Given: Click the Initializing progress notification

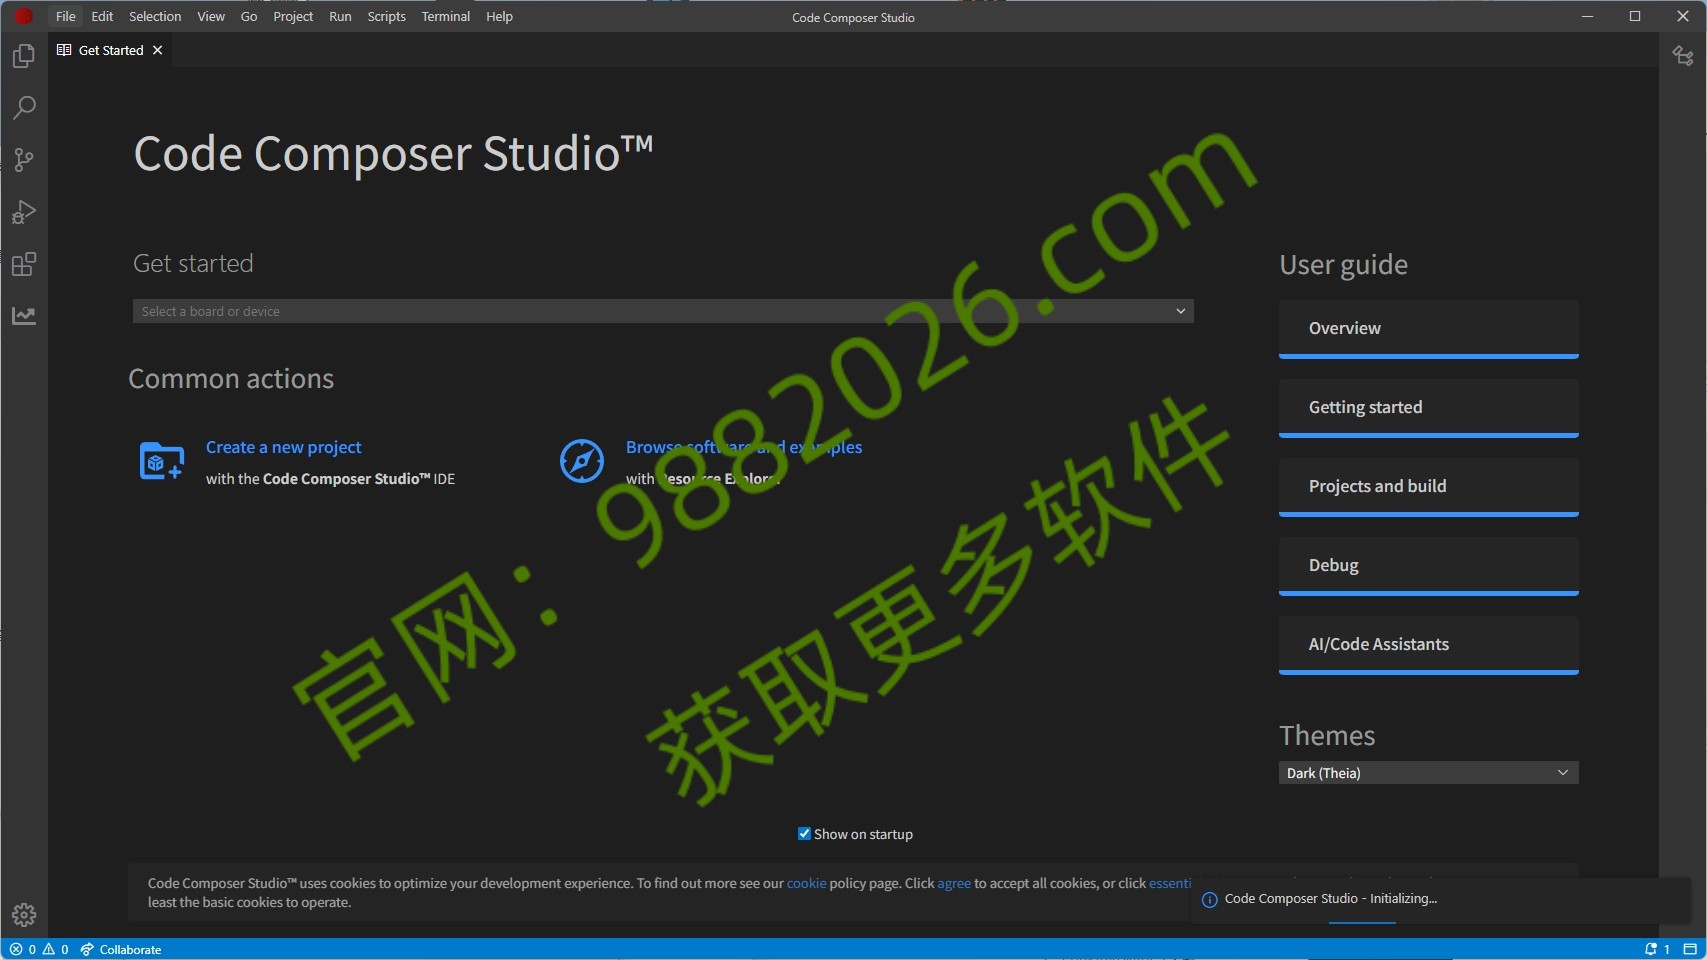Looking at the screenshot, I should [1440, 900].
